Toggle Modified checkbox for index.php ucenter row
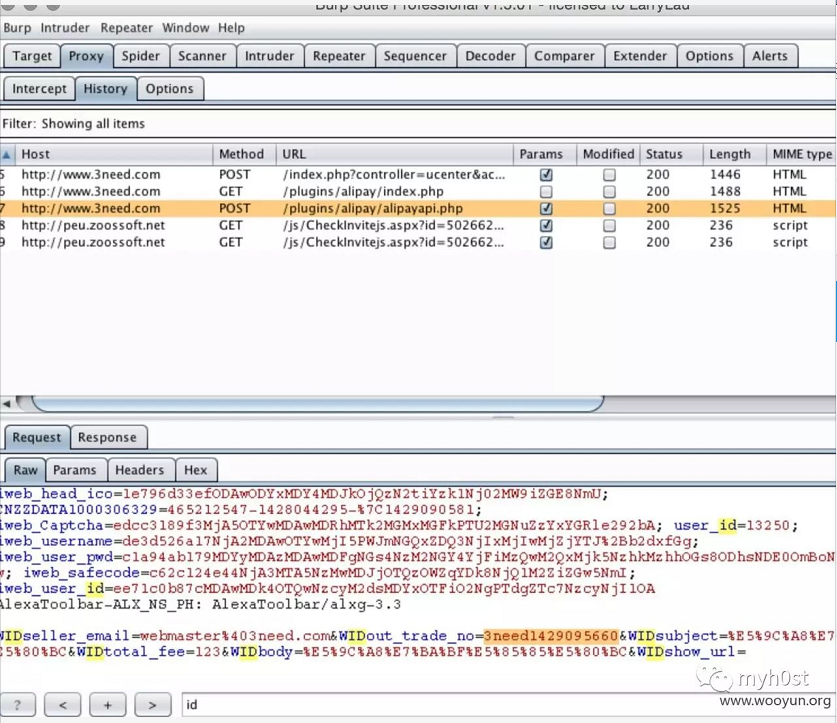Viewport: 837px width, 723px height. coord(609,175)
